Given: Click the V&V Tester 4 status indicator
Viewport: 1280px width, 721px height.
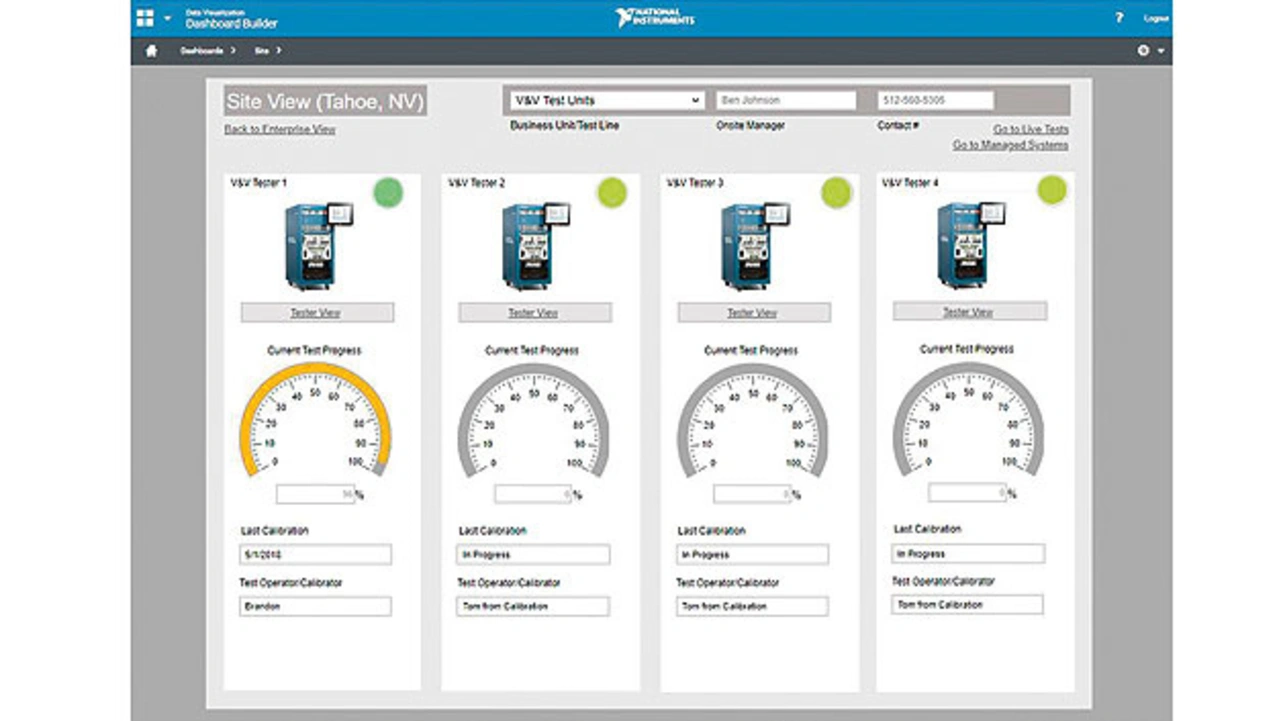Looking at the screenshot, I should click(x=1052, y=189).
